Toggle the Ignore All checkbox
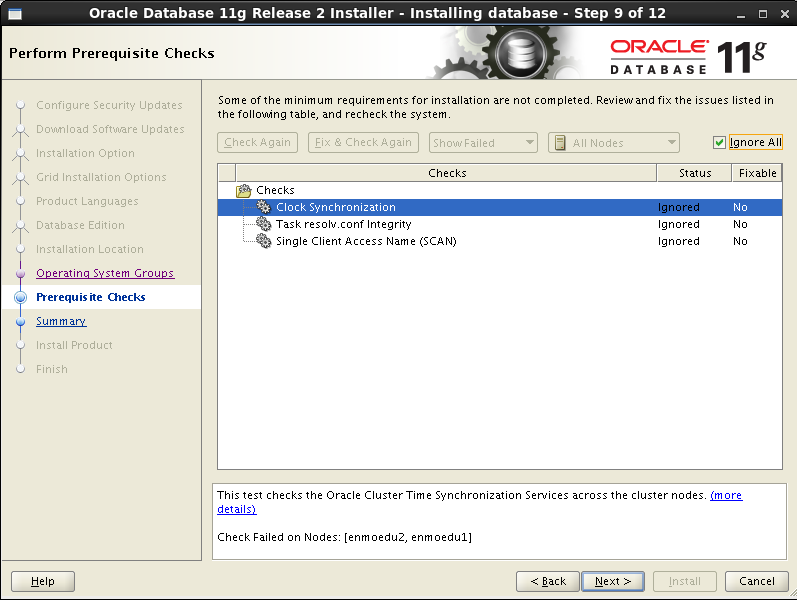The height and width of the screenshot is (600, 797). [x=719, y=143]
